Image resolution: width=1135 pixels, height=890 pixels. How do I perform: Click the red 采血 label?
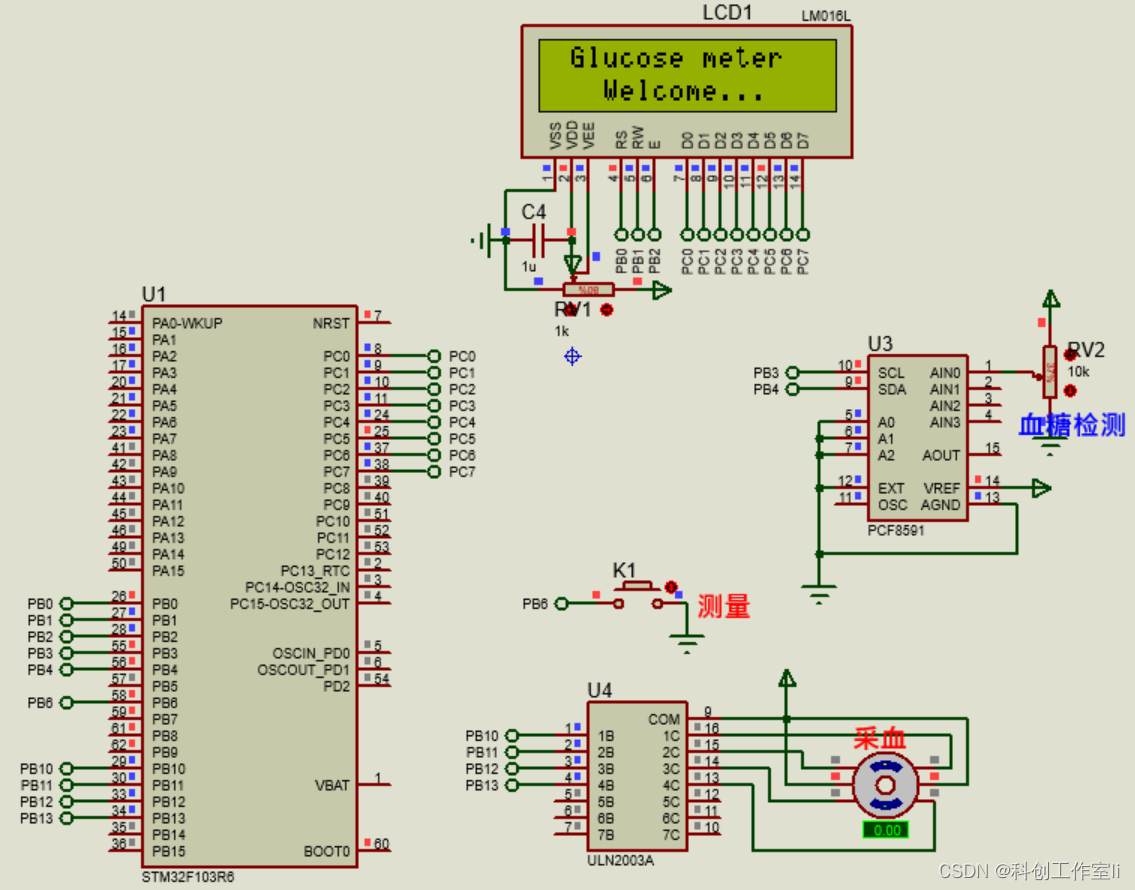tap(879, 739)
